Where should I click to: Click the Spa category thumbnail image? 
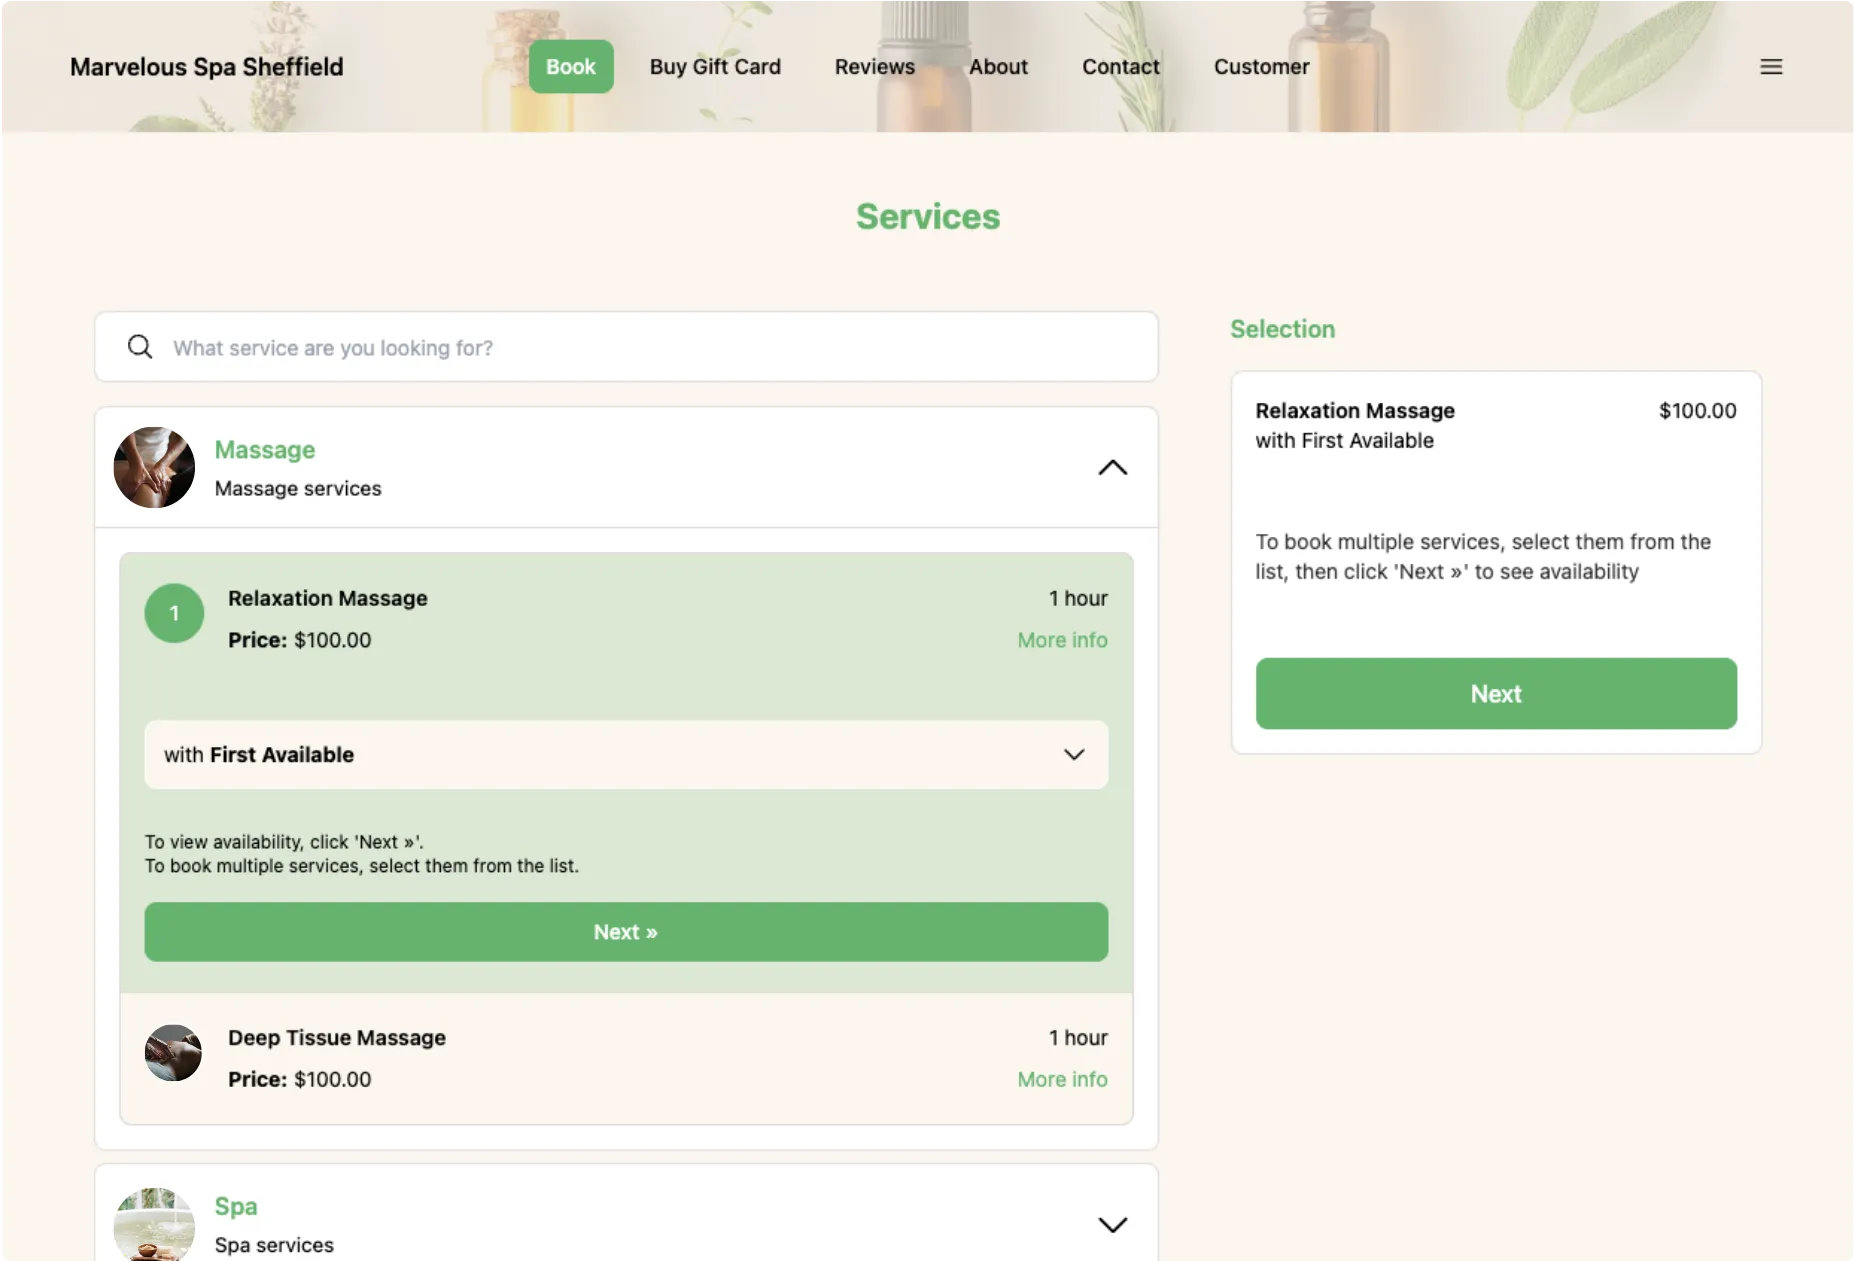coord(154,1224)
